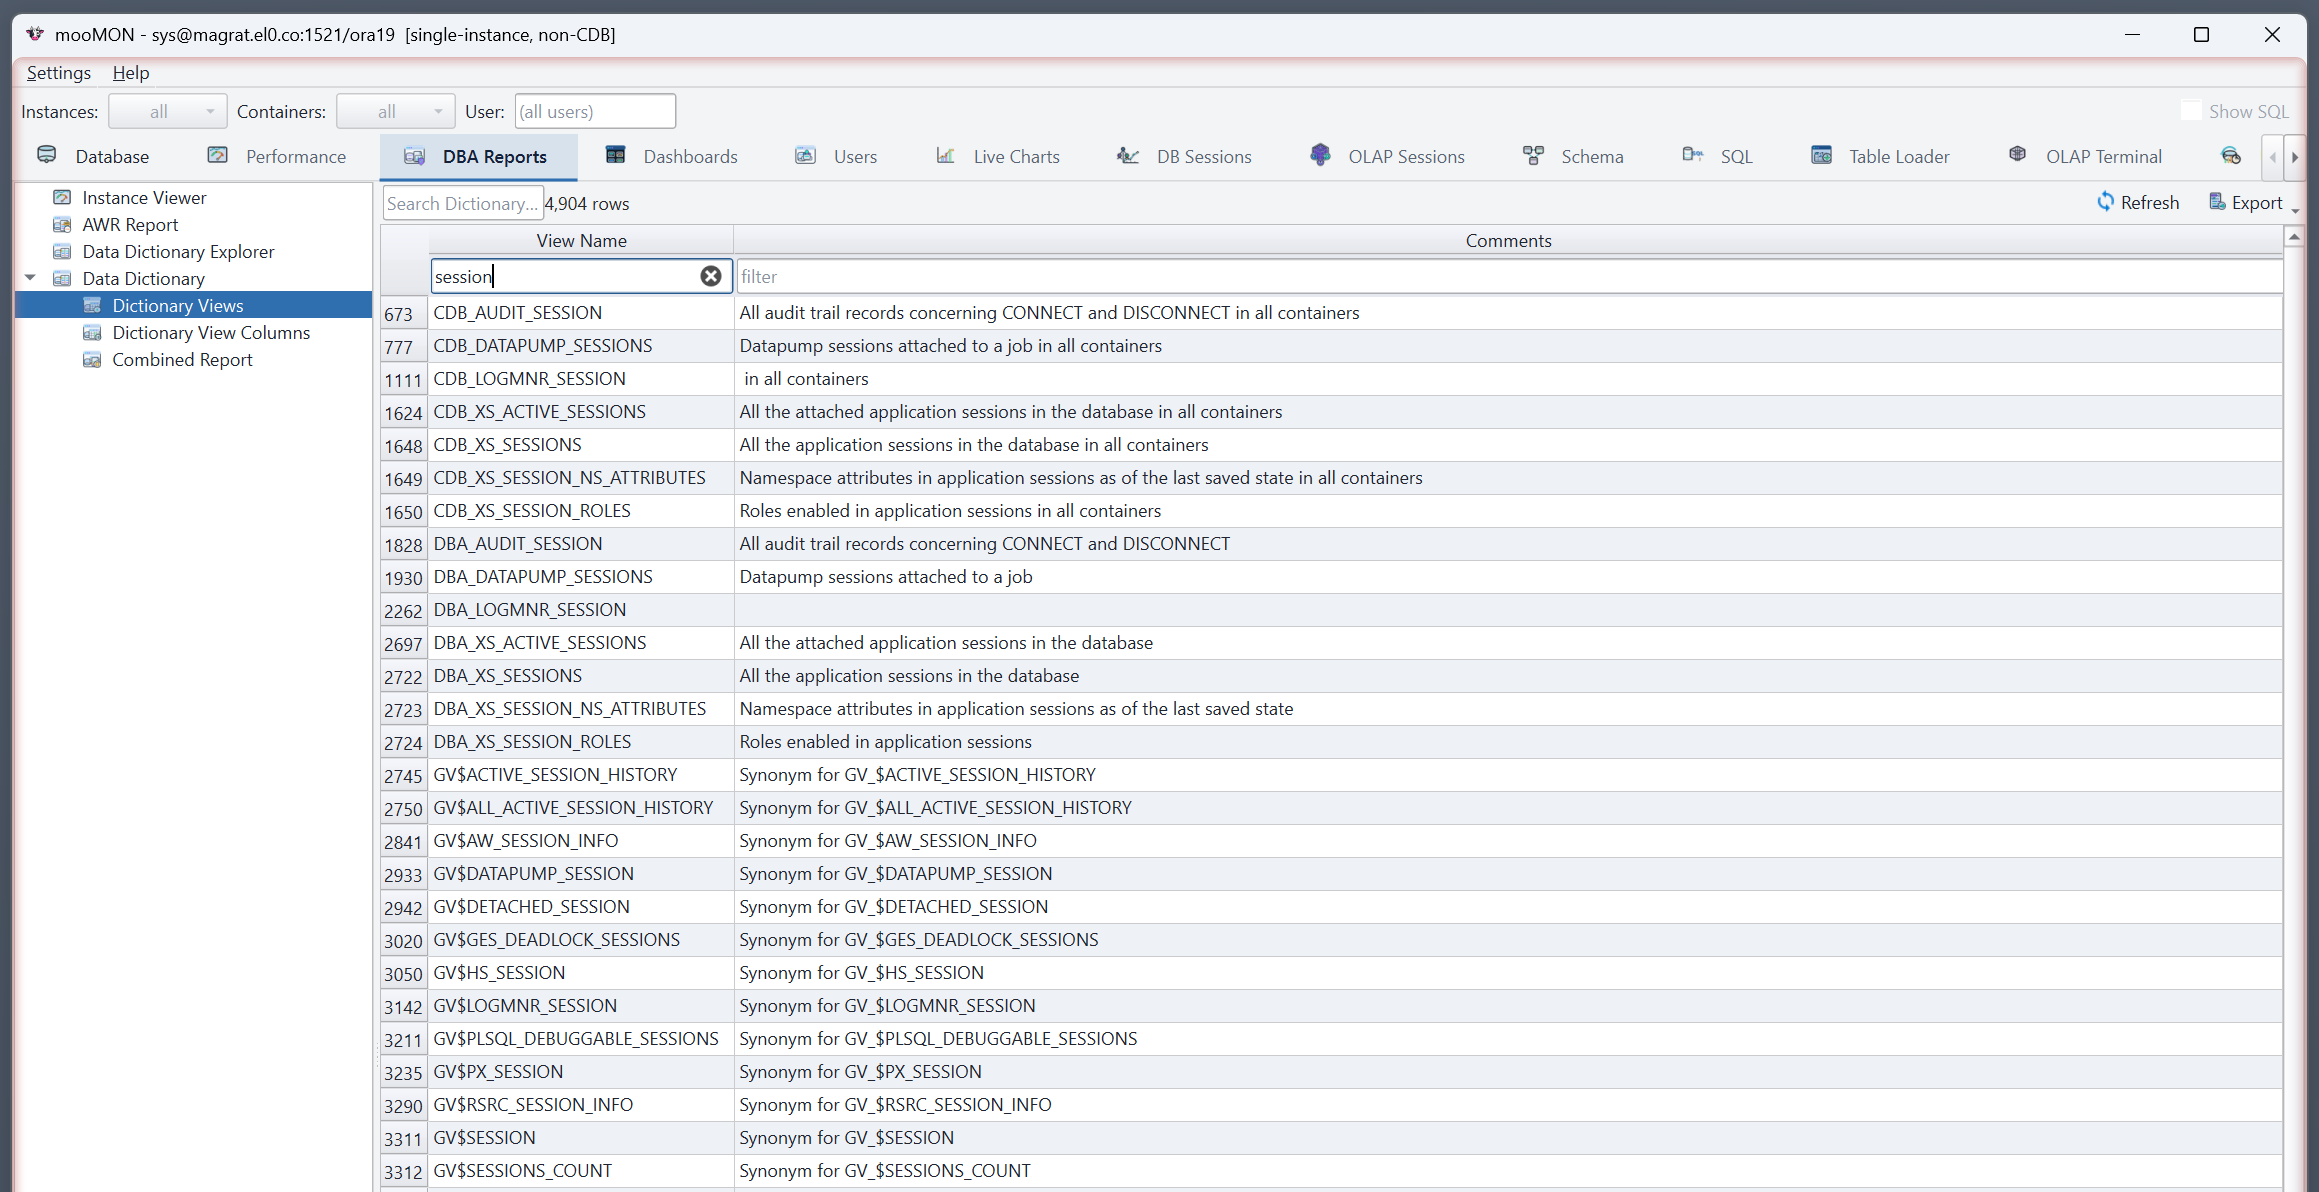Click the Comments filter input field
This screenshot has height=1192, width=2319.
1509,276
